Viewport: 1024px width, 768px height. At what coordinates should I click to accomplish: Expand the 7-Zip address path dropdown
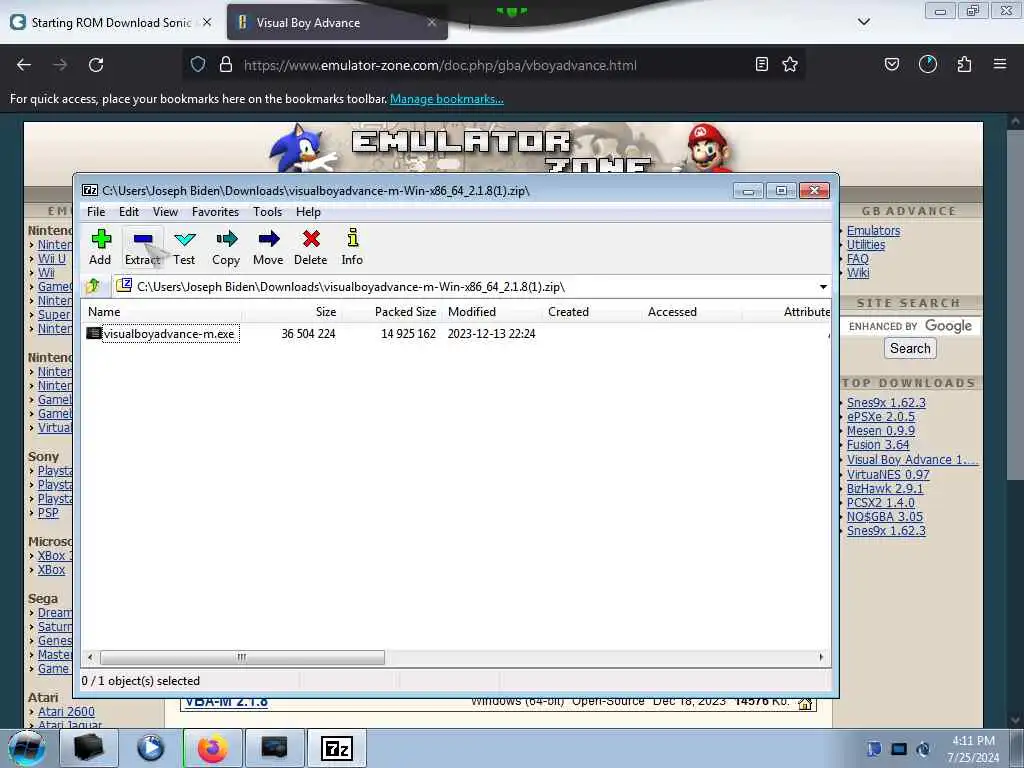point(823,287)
